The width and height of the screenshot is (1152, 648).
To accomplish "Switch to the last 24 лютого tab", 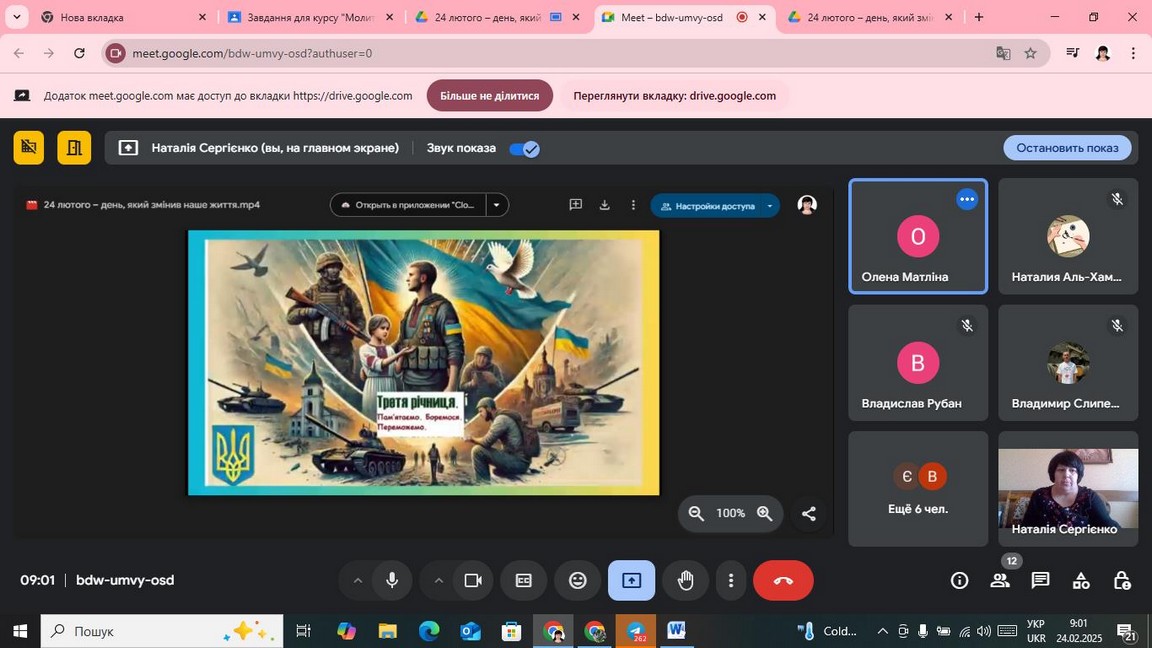I will pyautogui.click(x=871, y=17).
